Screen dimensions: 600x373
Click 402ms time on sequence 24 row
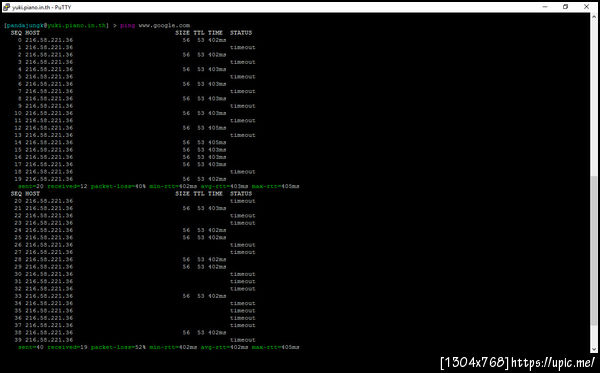tap(217, 230)
